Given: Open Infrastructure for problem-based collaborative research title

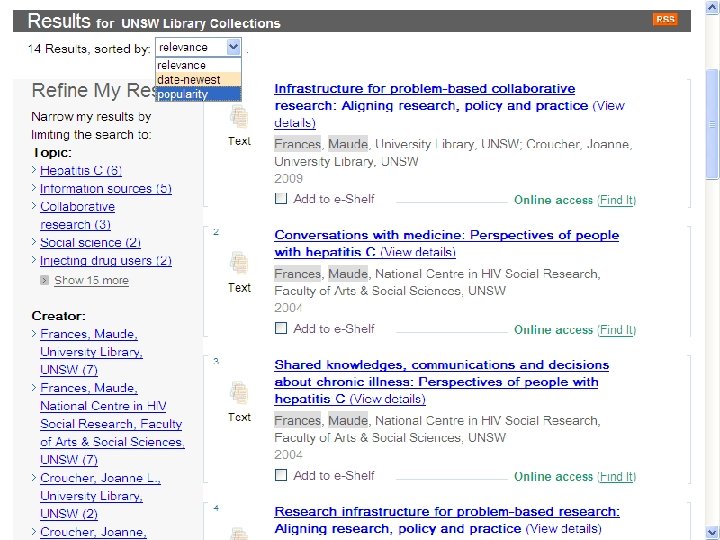Looking at the screenshot, I should pyautogui.click(x=431, y=97).
